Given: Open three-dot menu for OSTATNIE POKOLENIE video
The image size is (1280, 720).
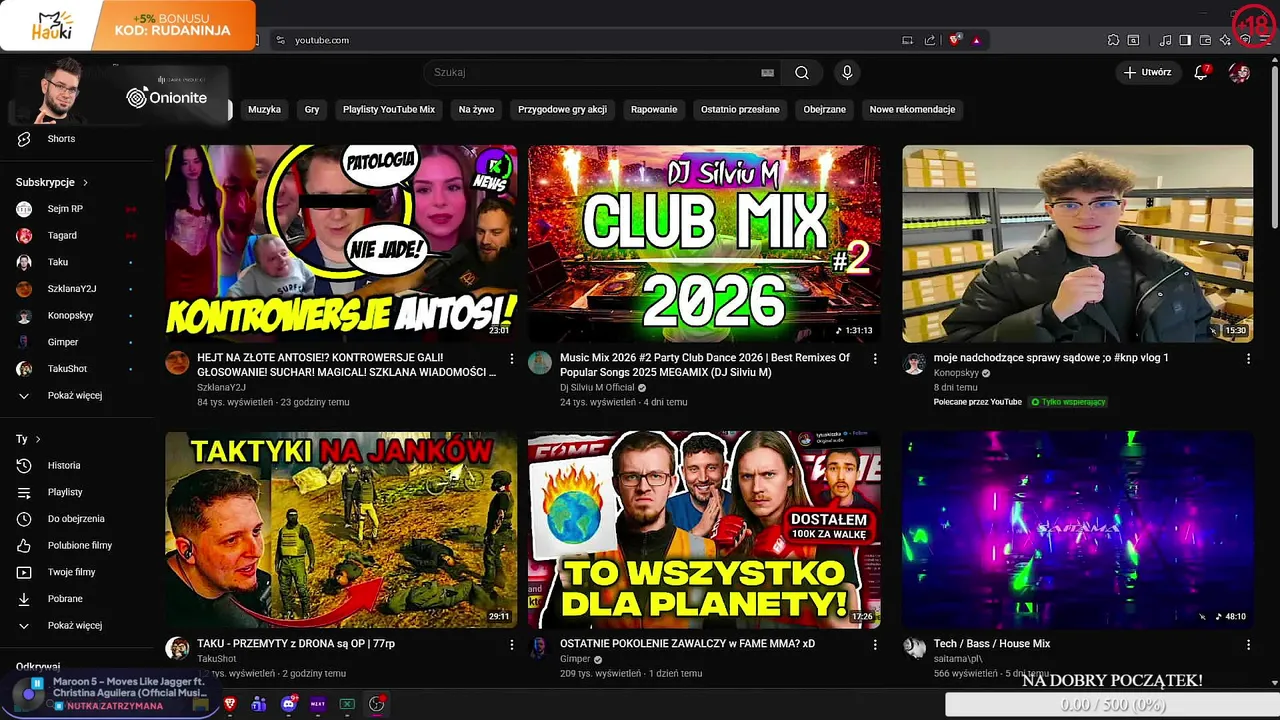Looking at the screenshot, I should point(875,645).
